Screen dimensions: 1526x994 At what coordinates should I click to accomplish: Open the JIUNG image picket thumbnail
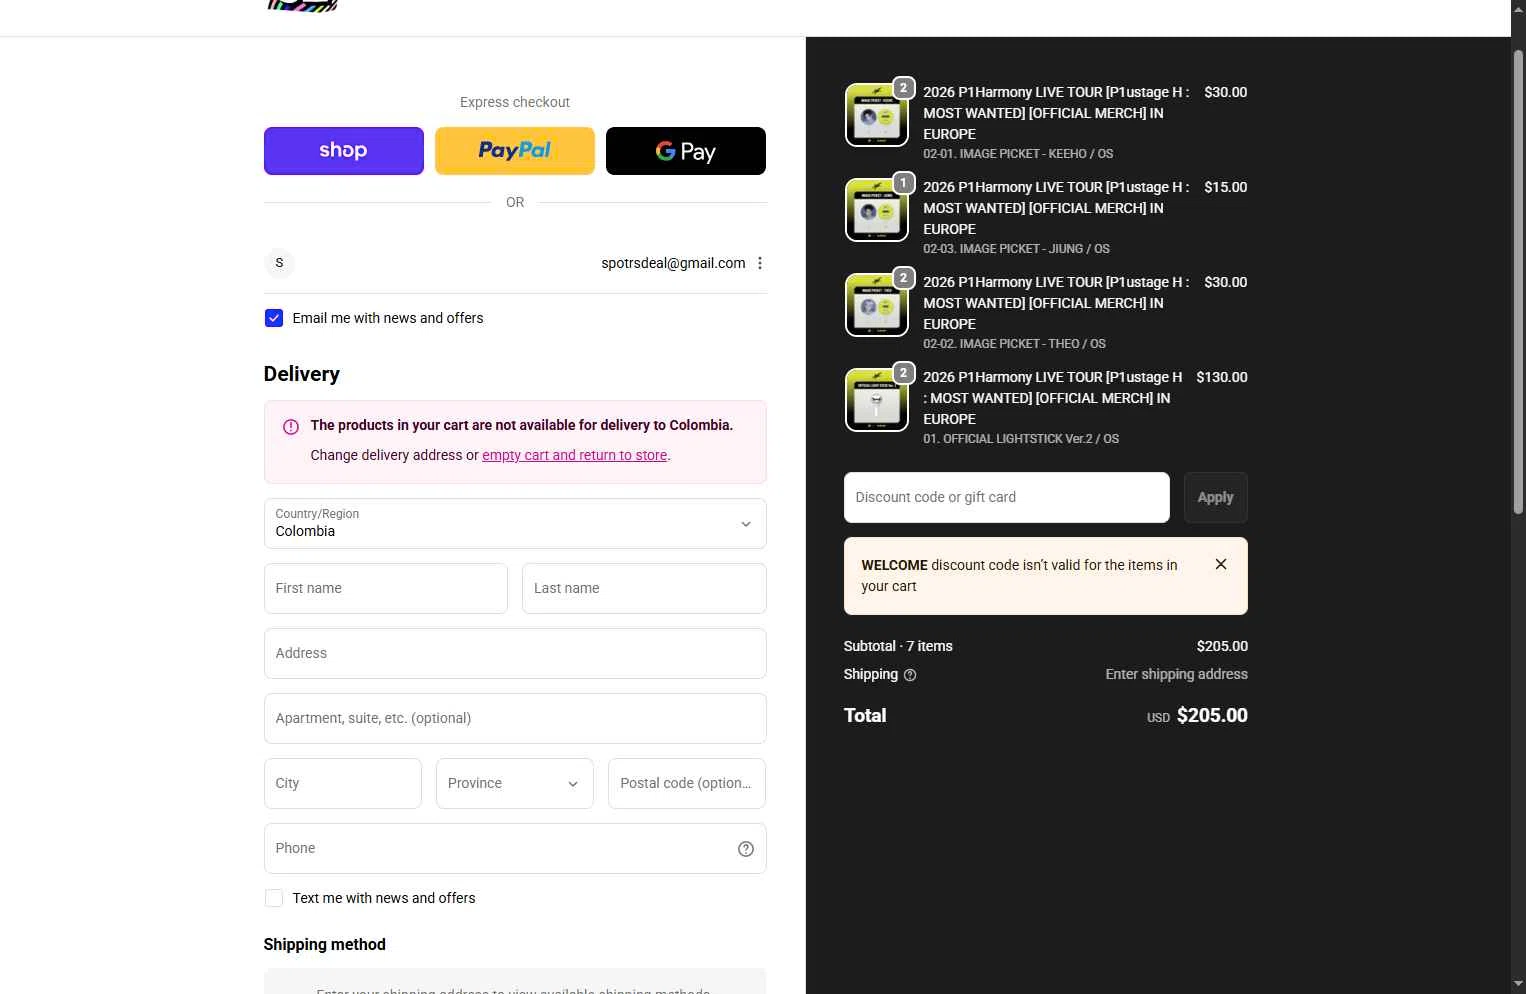(x=877, y=210)
